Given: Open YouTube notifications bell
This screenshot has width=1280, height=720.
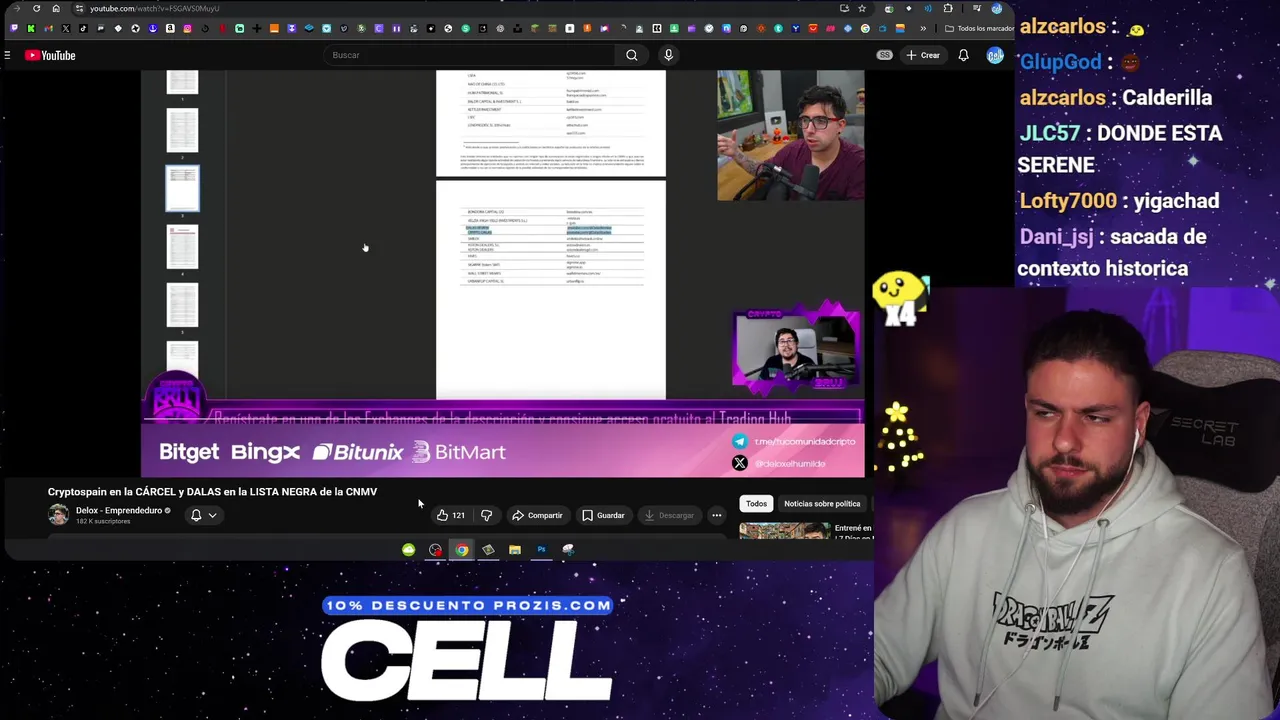Looking at the screenshot, I should pos(963,55).
